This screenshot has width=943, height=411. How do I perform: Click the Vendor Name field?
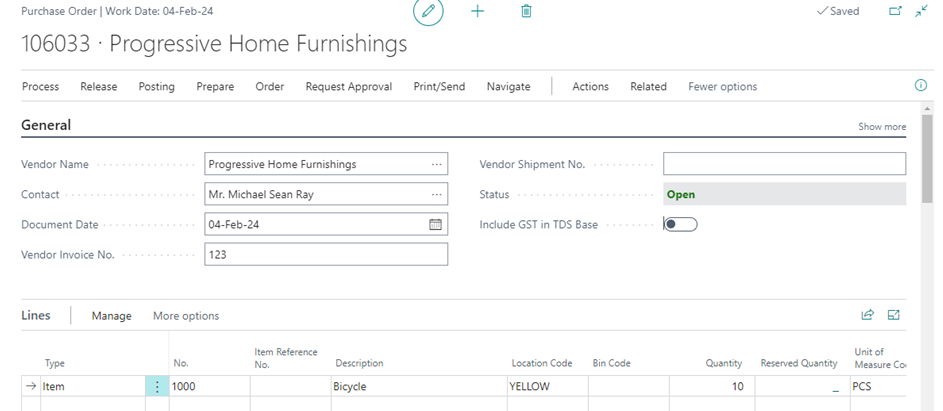(326, 164)
